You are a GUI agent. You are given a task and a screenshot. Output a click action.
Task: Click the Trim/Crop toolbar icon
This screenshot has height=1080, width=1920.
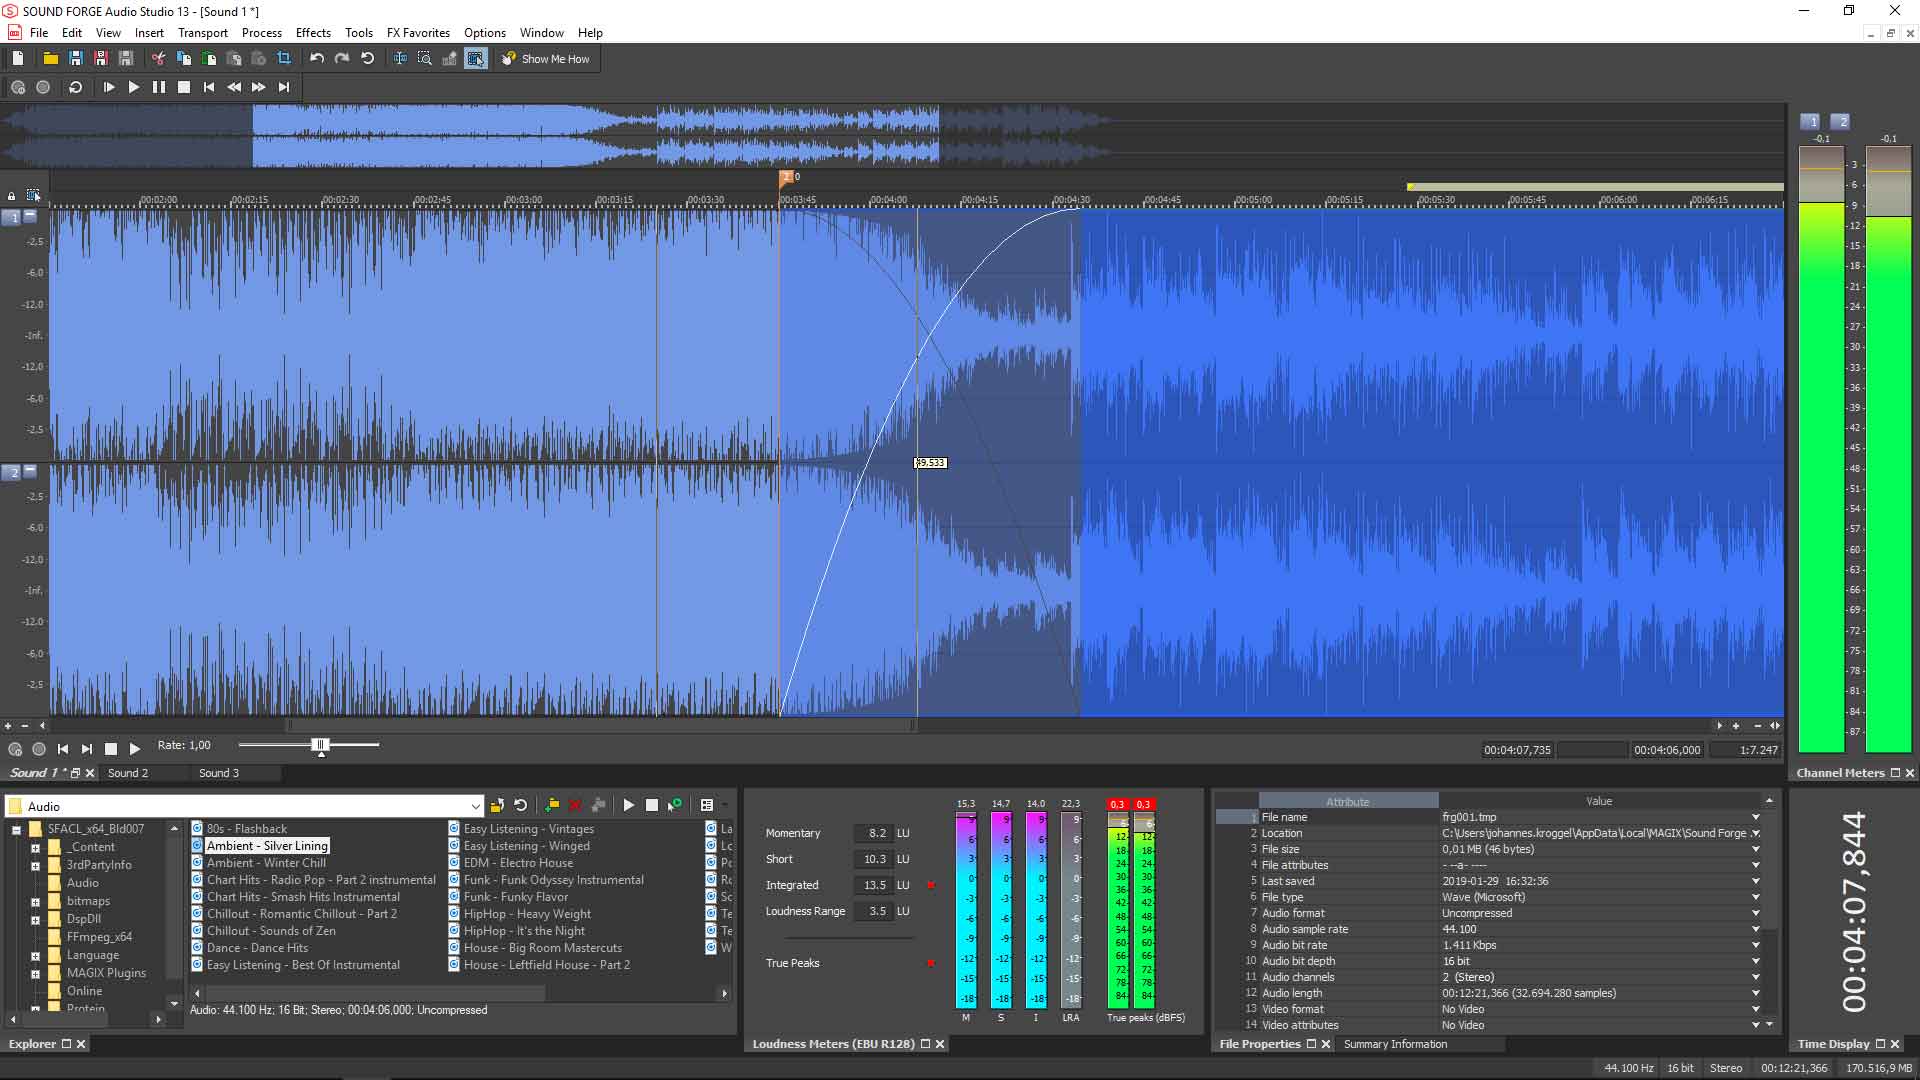coord(285,58)
